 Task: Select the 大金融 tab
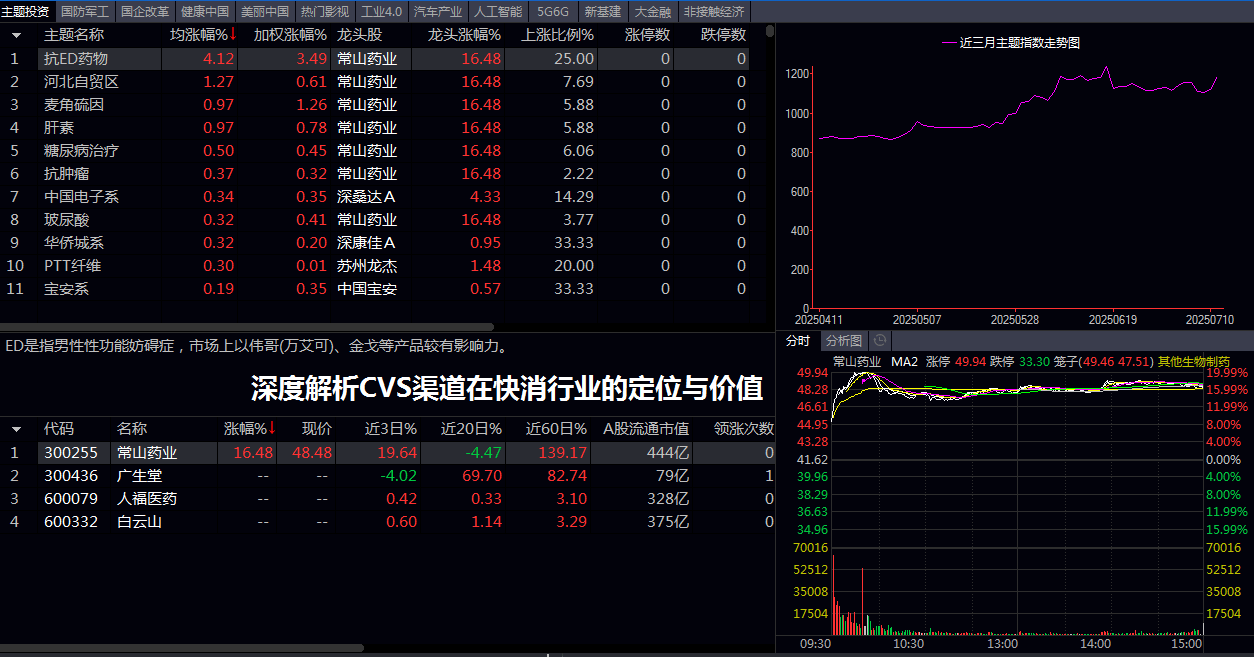(x=653, y=12)
